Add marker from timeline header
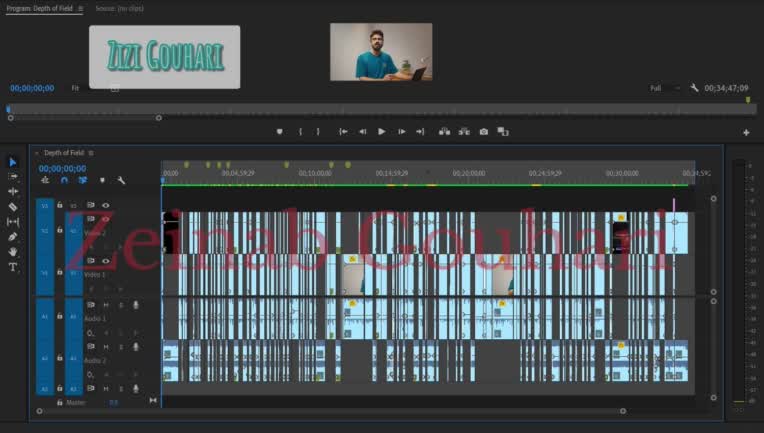Screen dimensions: 764x433 coord(102,180)
